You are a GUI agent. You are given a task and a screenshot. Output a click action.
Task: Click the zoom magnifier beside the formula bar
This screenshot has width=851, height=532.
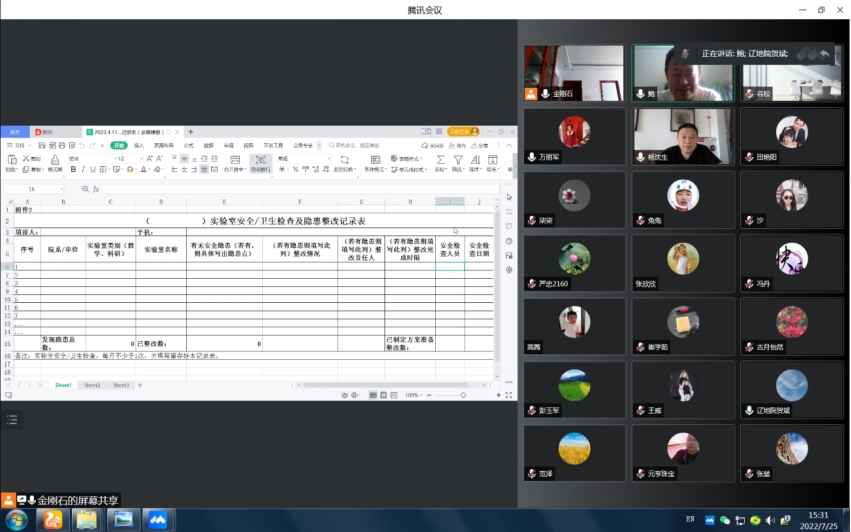85,189
